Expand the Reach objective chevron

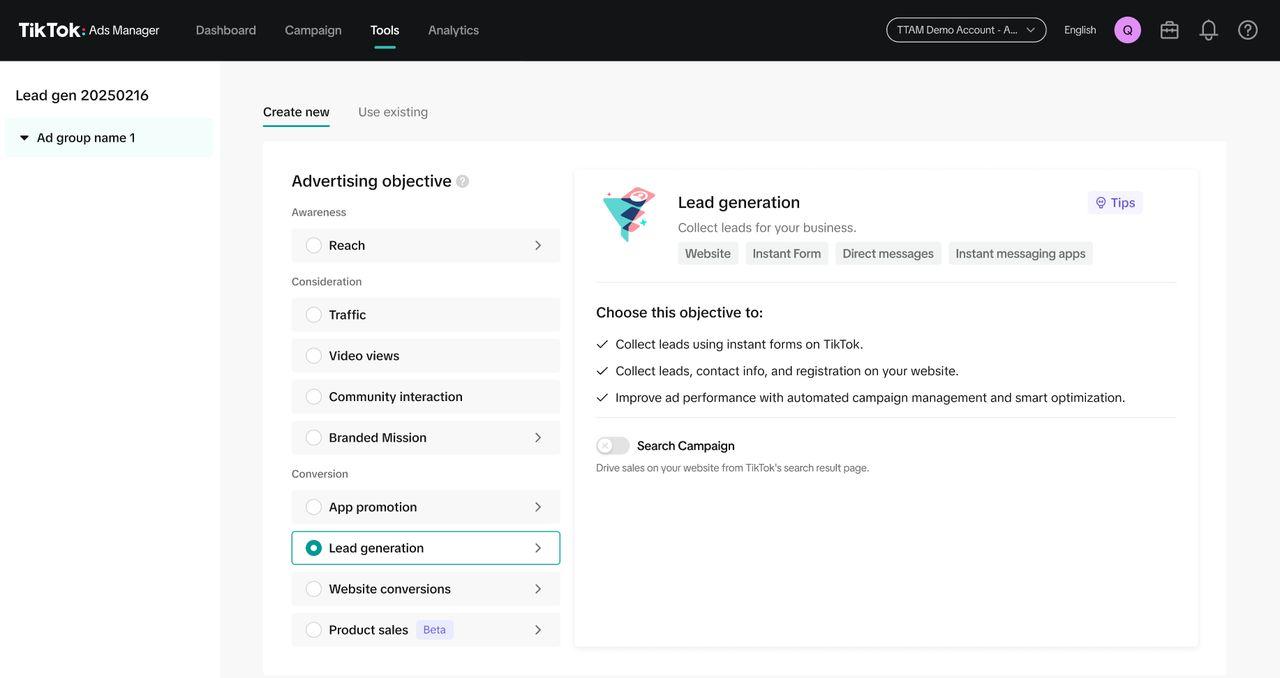[538, 246]
